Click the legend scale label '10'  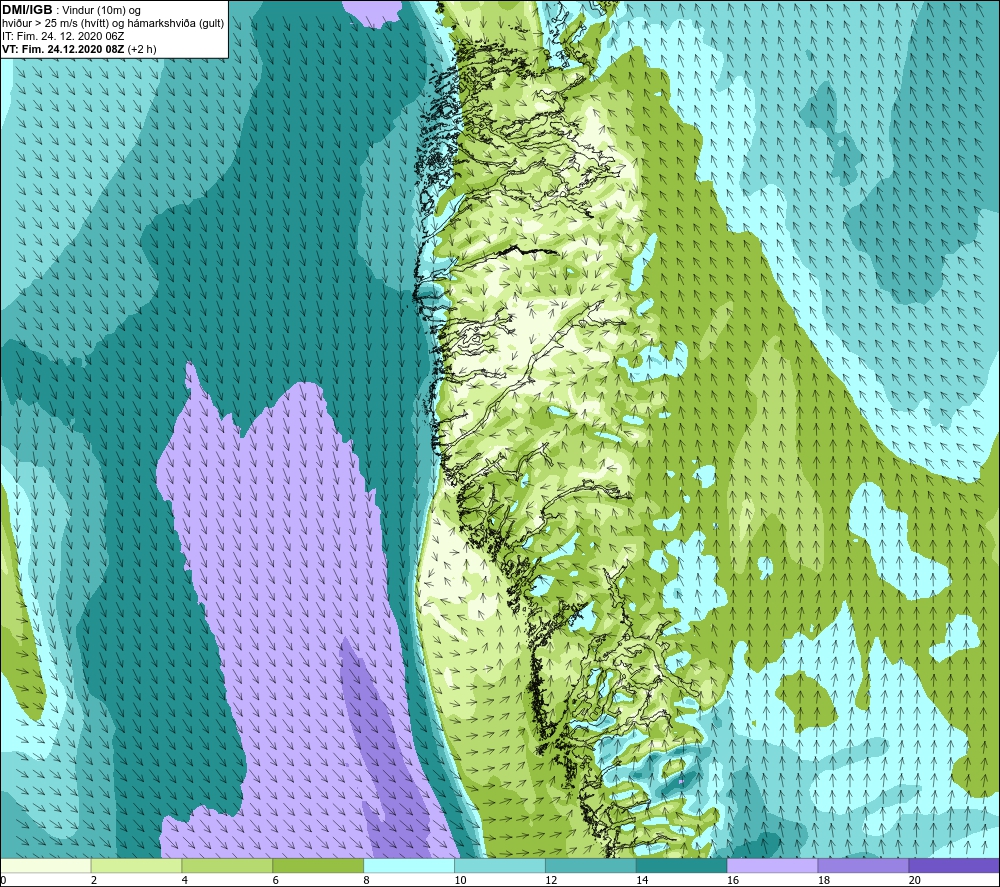(460, 880)
